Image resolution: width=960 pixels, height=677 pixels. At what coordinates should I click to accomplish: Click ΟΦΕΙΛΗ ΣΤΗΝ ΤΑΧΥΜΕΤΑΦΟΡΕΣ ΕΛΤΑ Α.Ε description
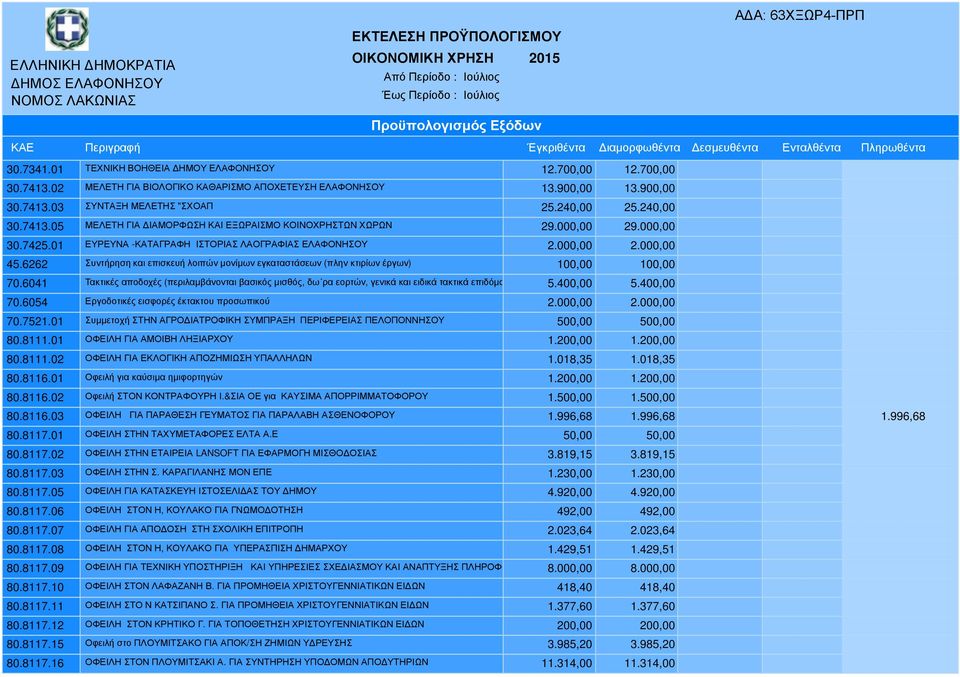pos(181,434)
